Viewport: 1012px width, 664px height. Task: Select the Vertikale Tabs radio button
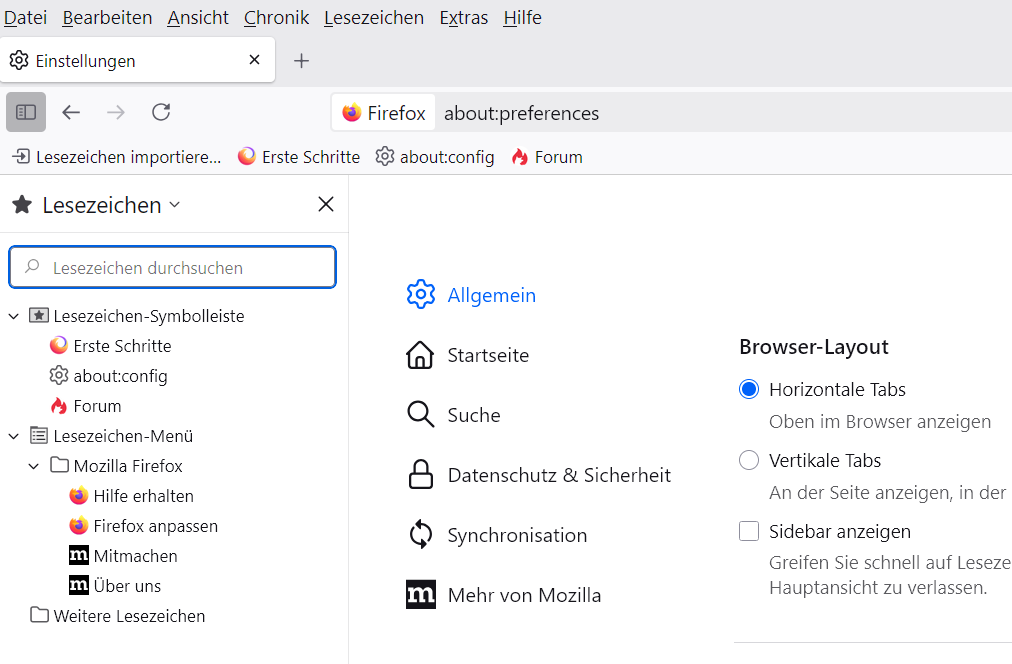click(749, 460)
